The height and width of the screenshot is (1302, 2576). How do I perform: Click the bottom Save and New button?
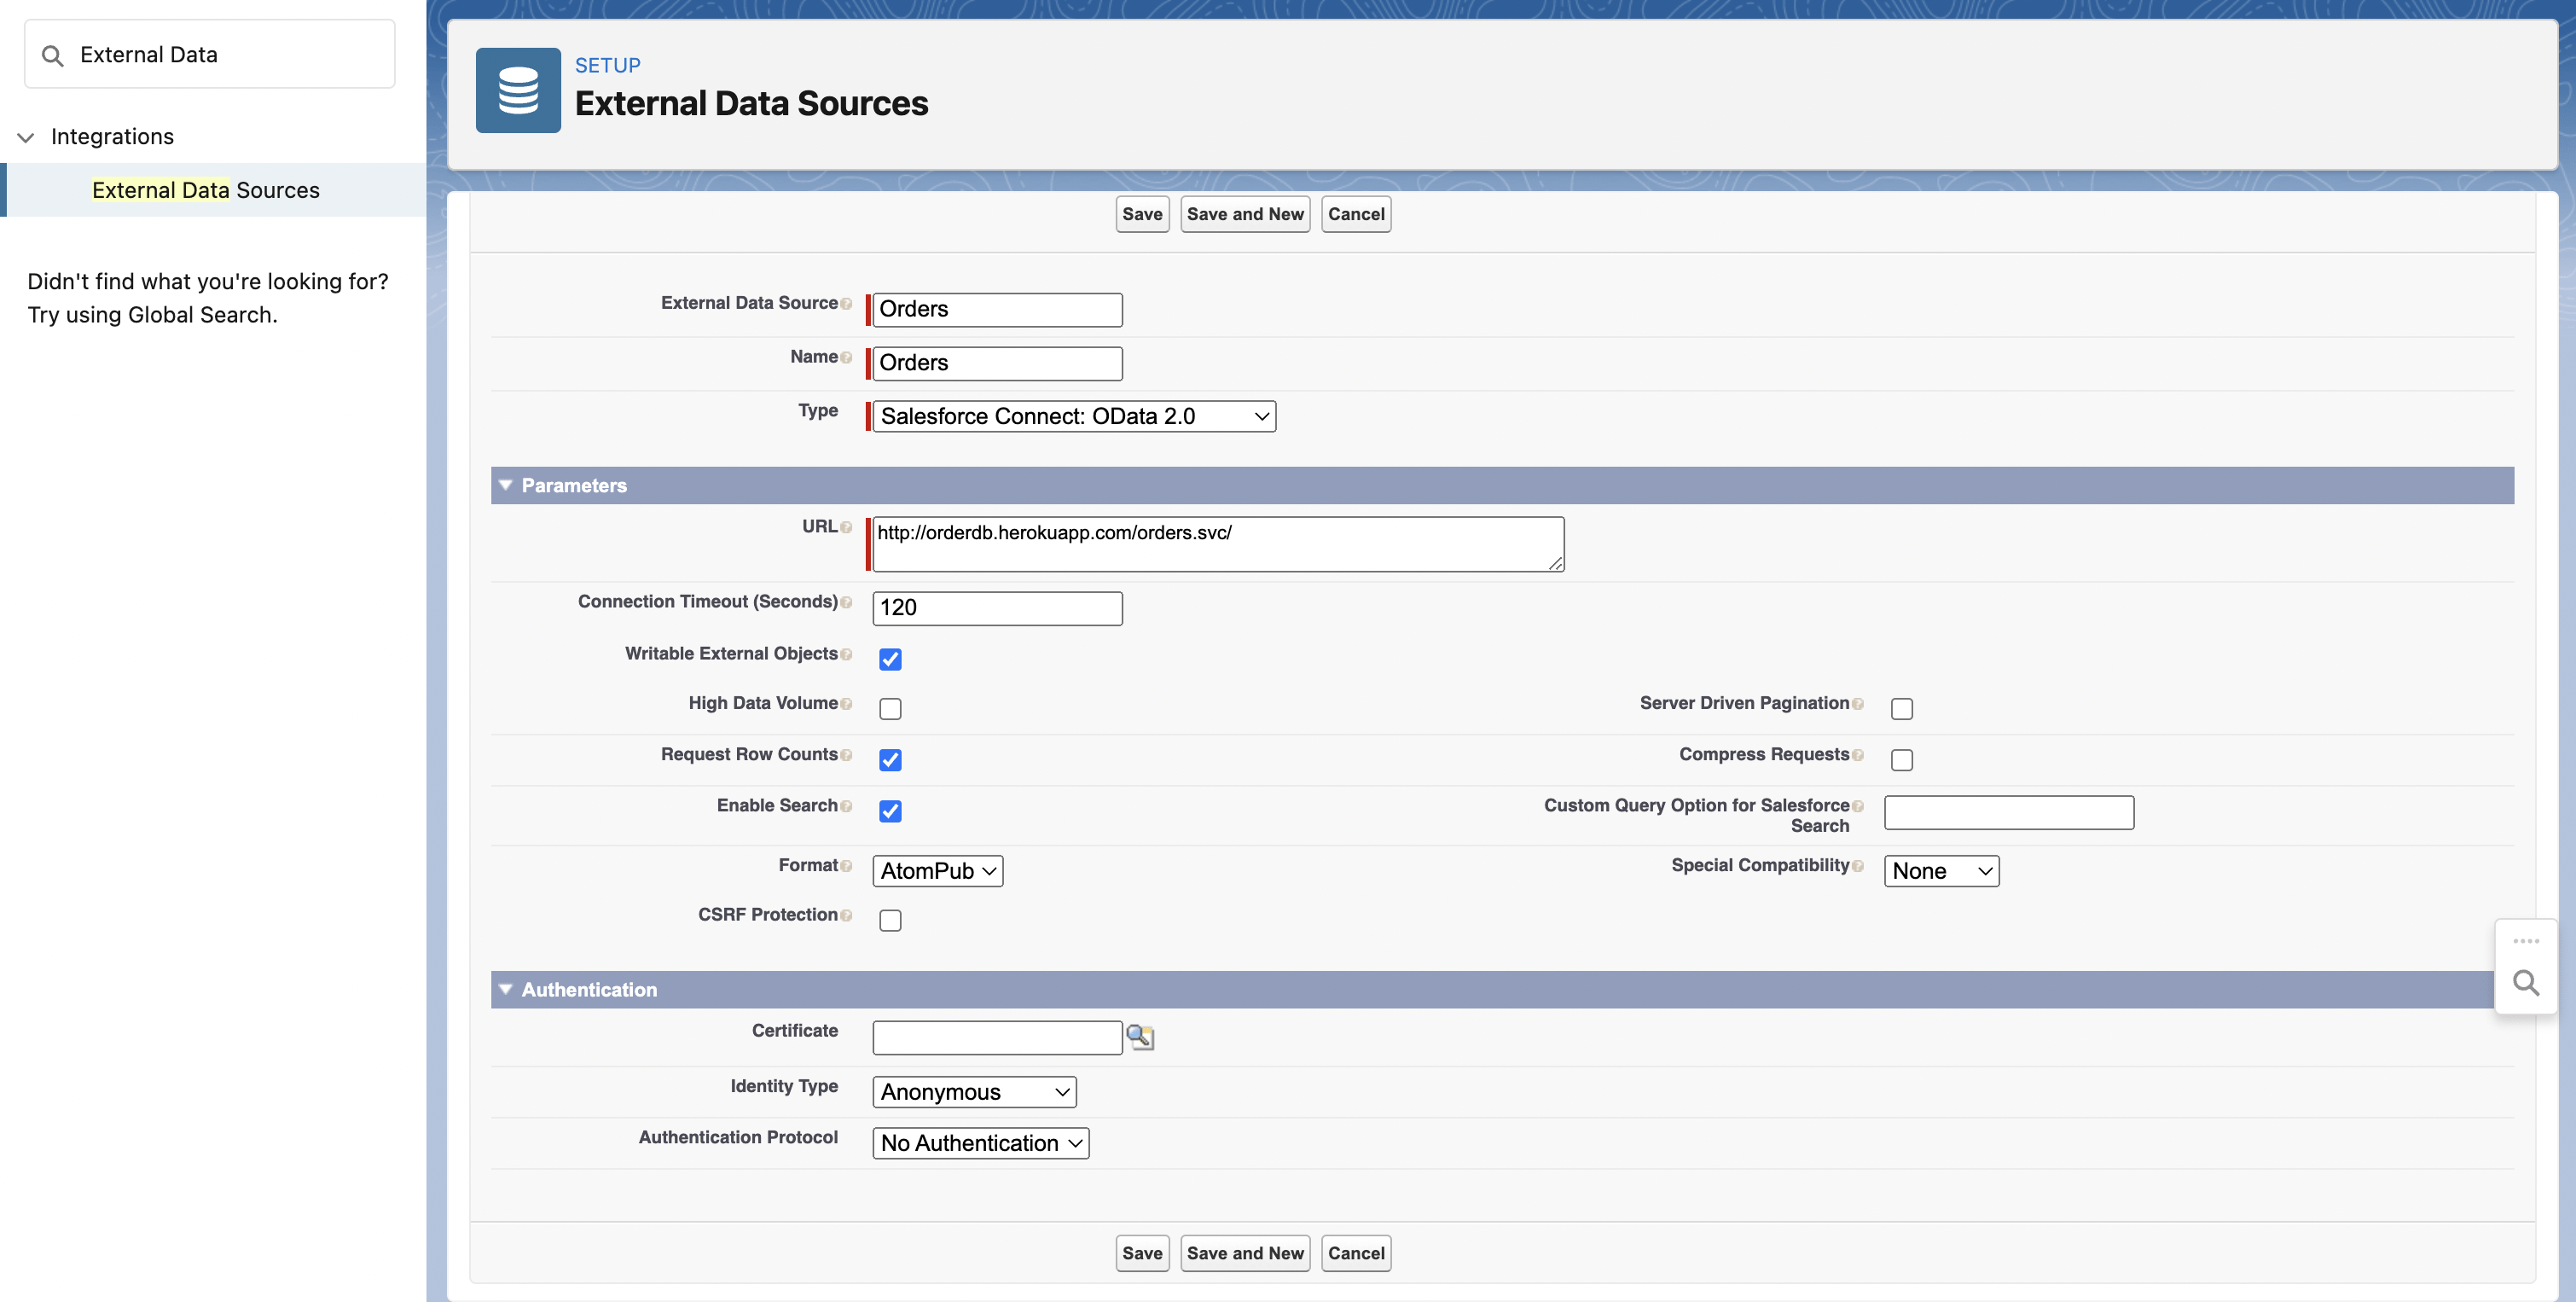coord(1244,1253)
